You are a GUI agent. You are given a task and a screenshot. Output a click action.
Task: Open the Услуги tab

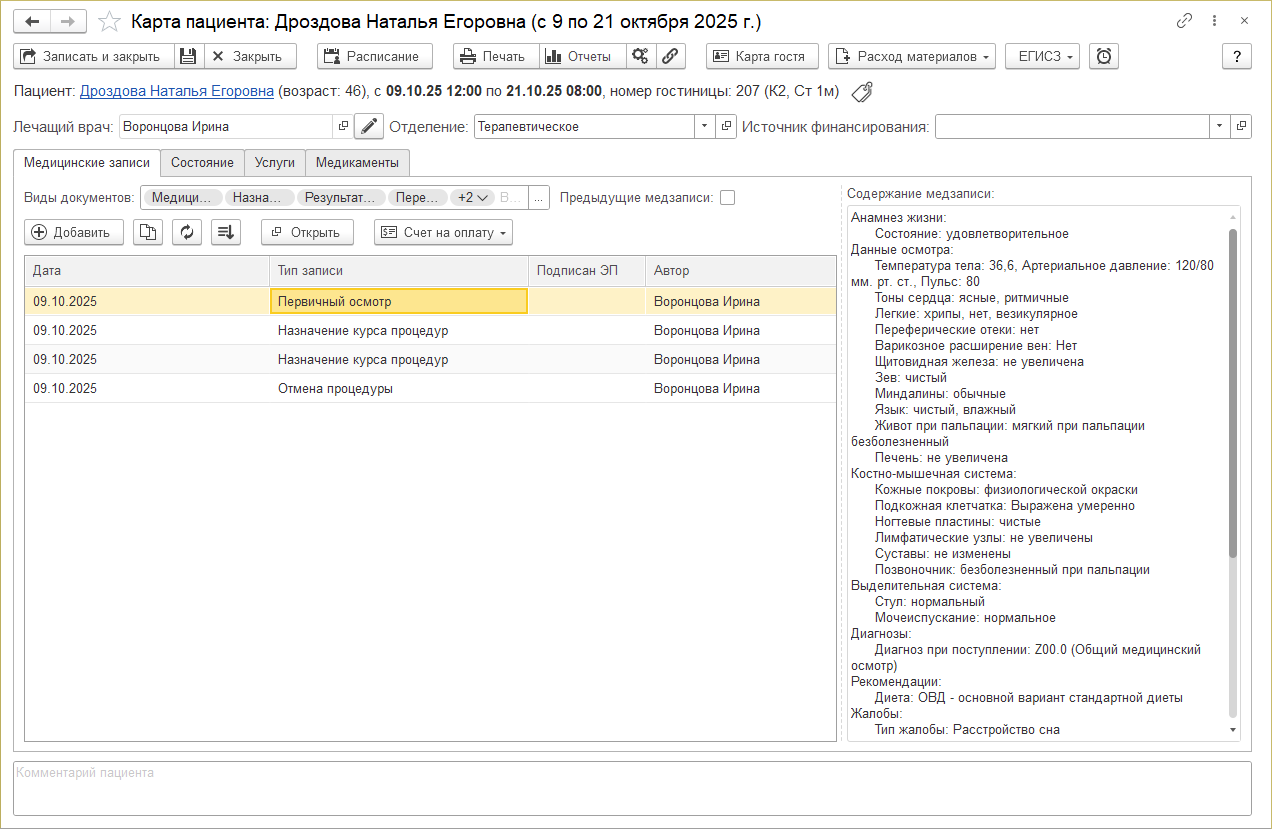tap(274, 162)
